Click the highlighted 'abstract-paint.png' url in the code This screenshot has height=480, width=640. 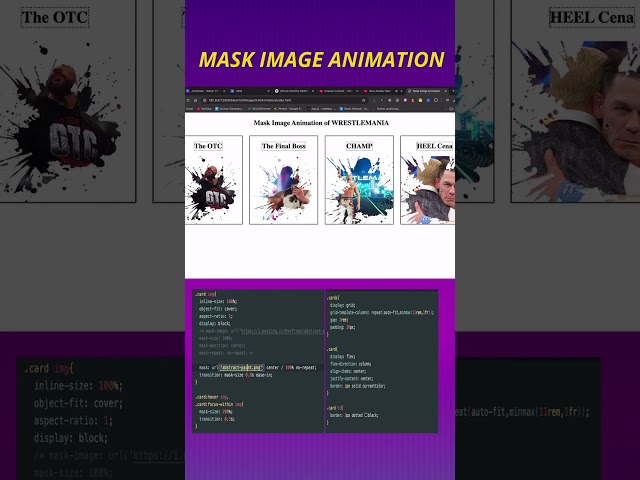(241, 367)
